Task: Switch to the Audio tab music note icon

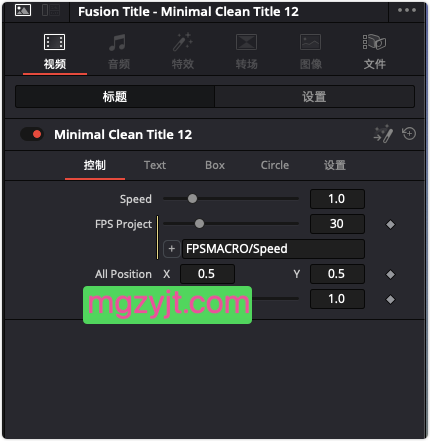Action: pyautogui.click(x=118, y=42)
